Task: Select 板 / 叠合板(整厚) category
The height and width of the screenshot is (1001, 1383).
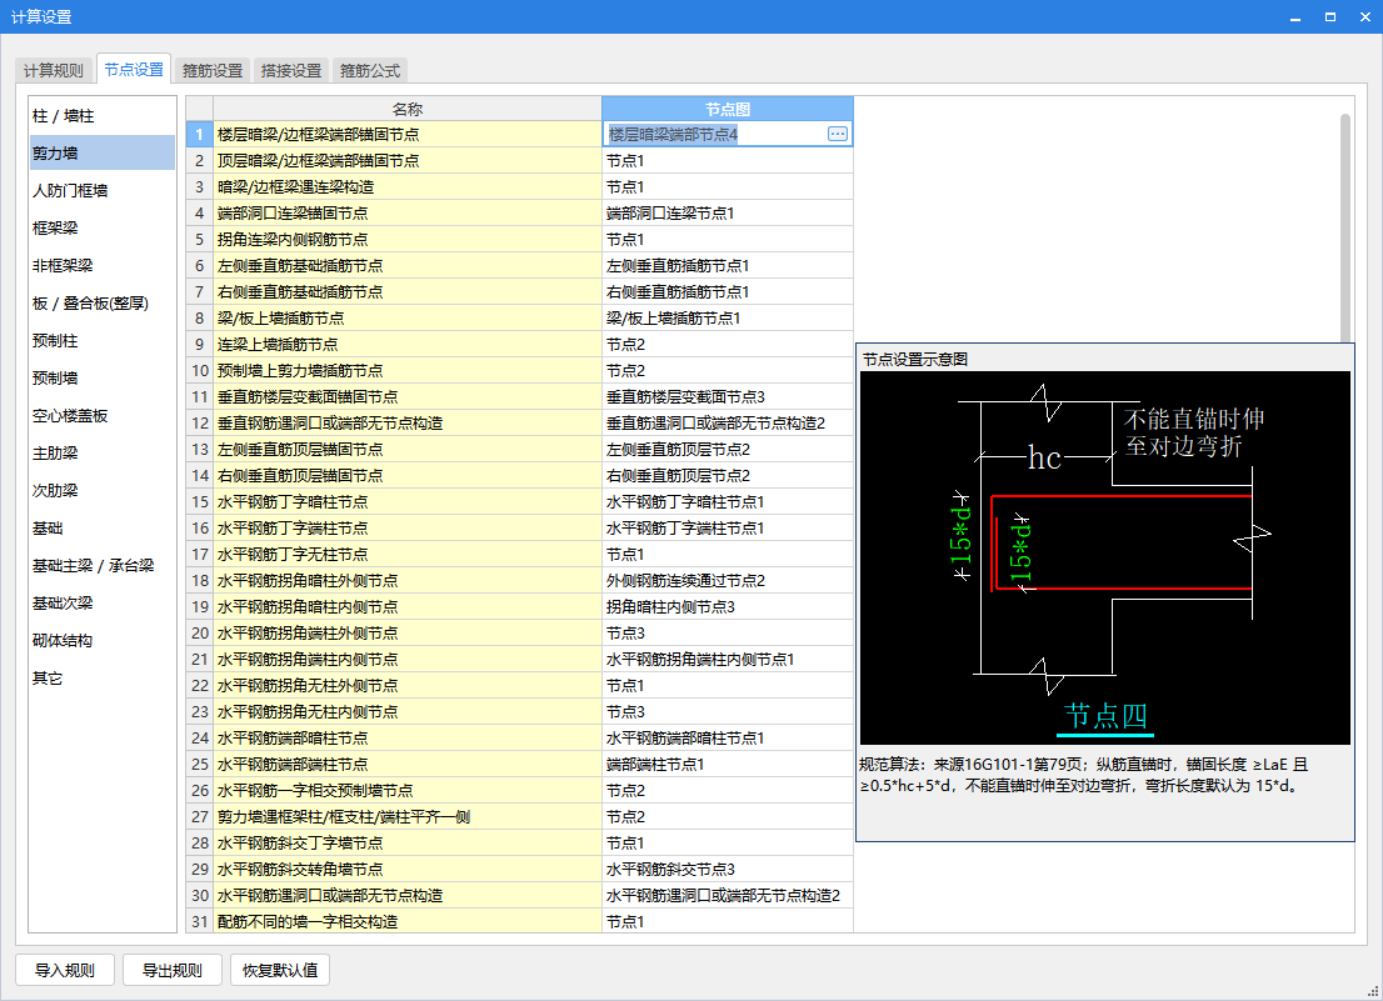Action: tap(102, 303)
